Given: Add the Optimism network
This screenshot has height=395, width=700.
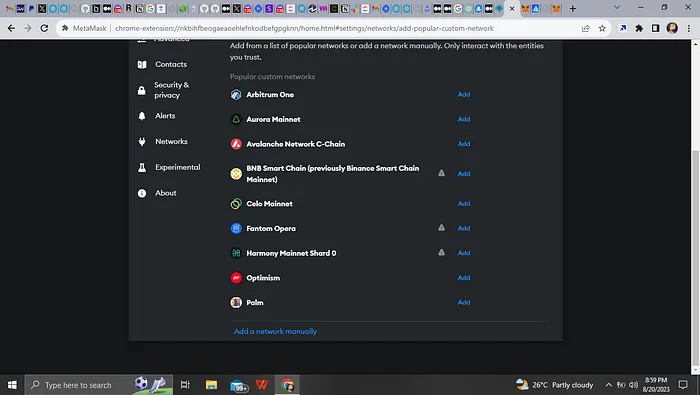Looking at the screenshot, I should [464, 278].
